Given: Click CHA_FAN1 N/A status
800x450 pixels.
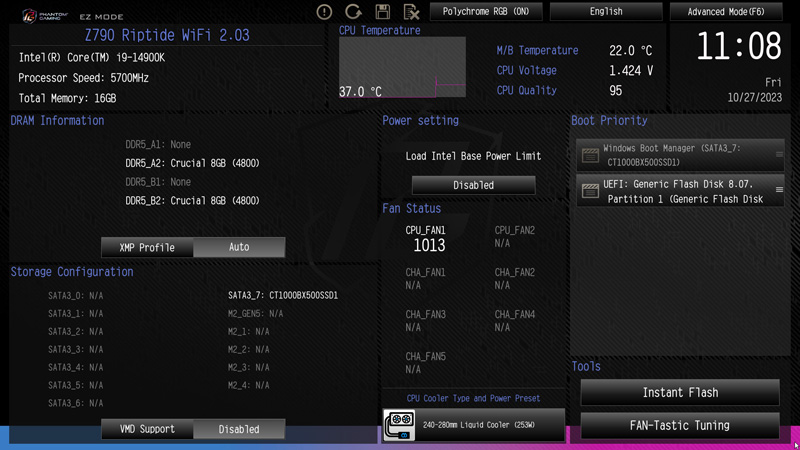Looking at the screenshot, I should (425, 279).
